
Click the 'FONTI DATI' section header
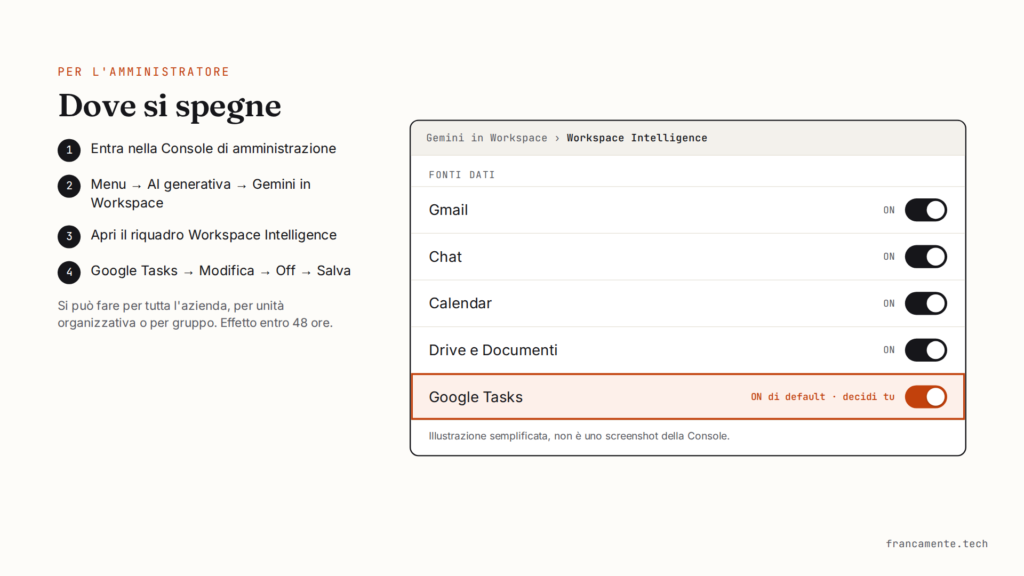tap(462, 175)
